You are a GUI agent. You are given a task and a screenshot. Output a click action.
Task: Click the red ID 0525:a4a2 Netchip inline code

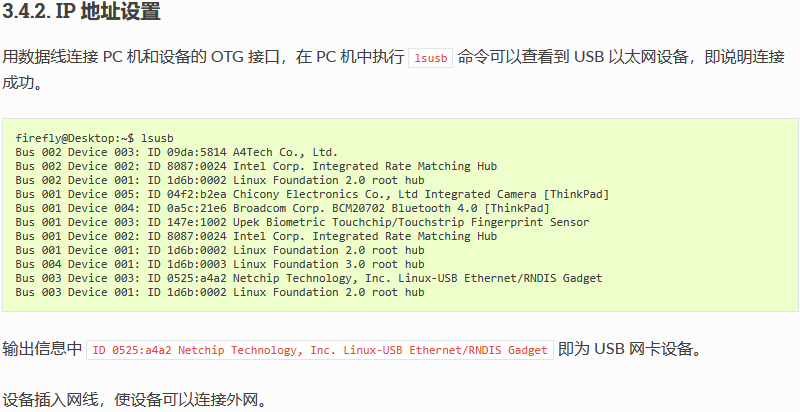point(320,350)
